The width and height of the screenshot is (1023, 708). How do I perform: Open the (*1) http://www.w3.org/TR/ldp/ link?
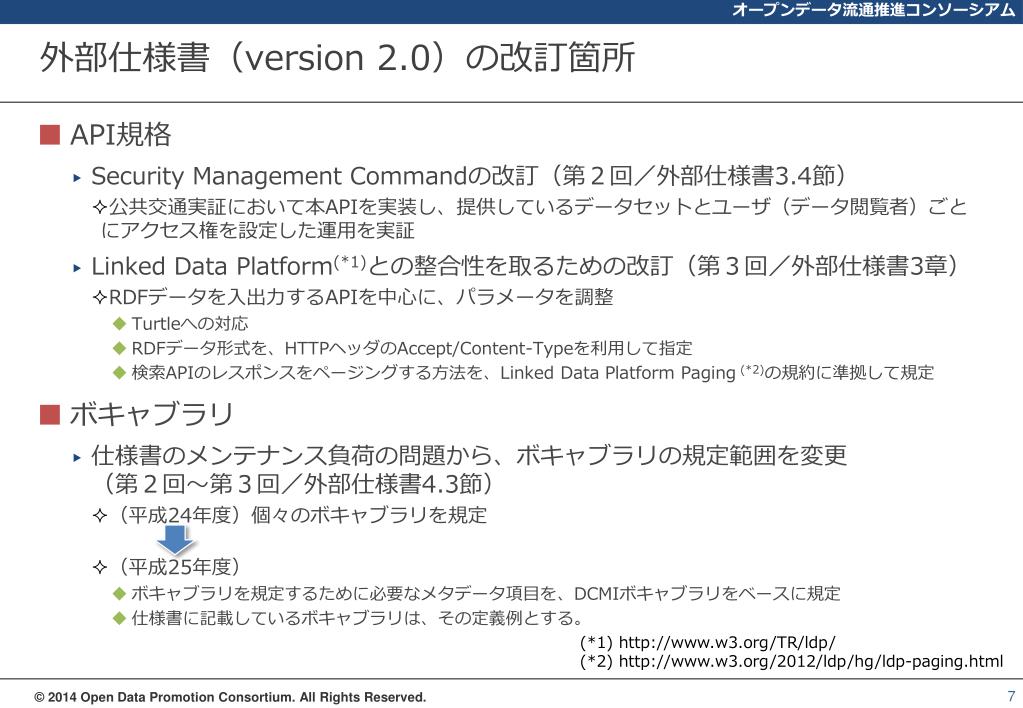708,643
